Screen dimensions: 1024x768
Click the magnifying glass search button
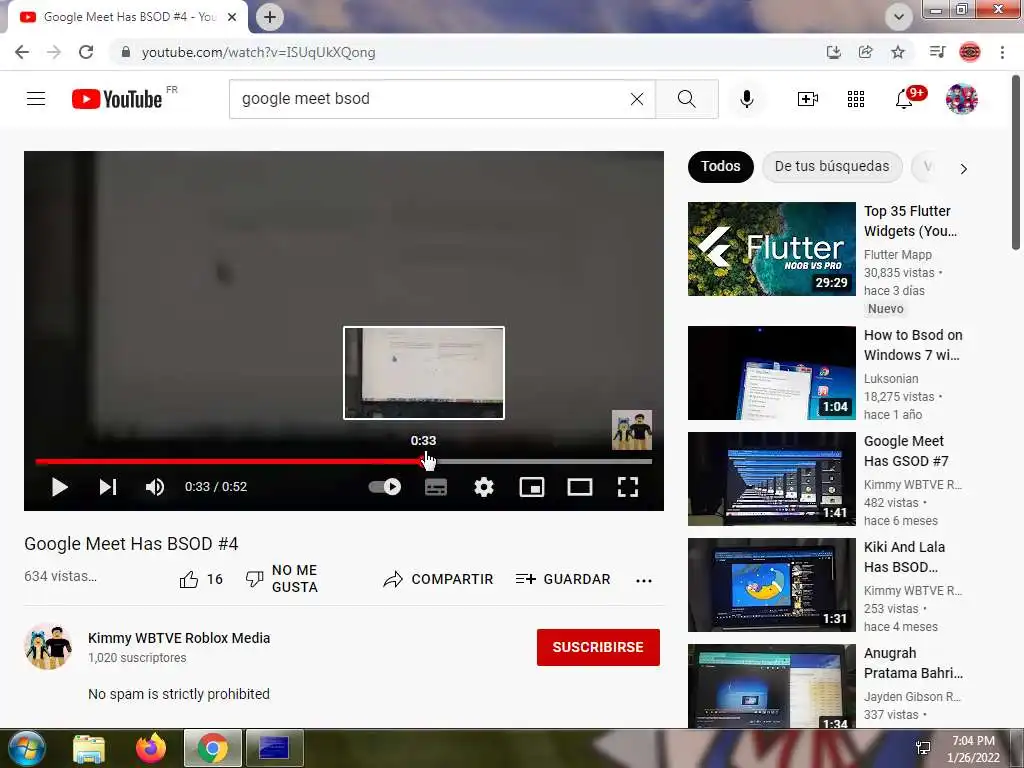pos(686,99)
